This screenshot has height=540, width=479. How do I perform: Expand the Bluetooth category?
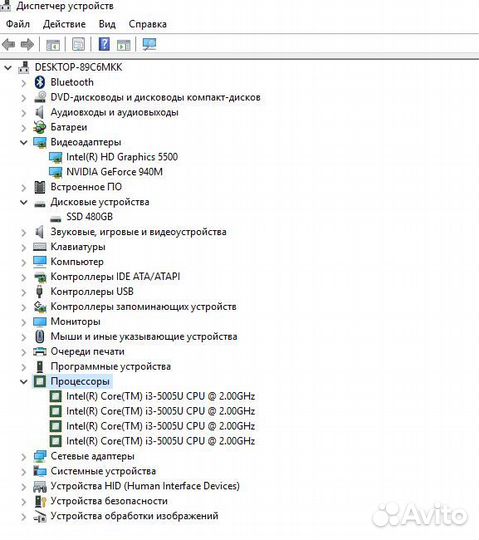[23, 83]
